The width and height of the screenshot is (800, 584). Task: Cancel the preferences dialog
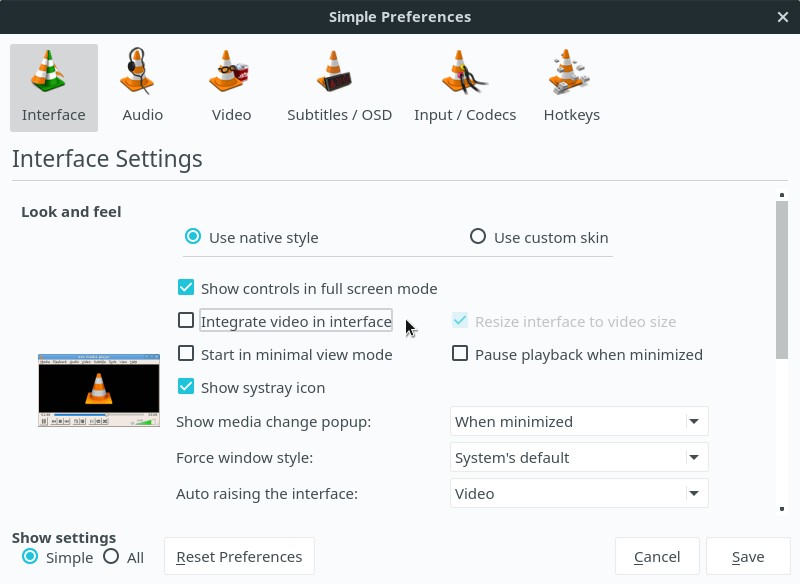(657, 556)
